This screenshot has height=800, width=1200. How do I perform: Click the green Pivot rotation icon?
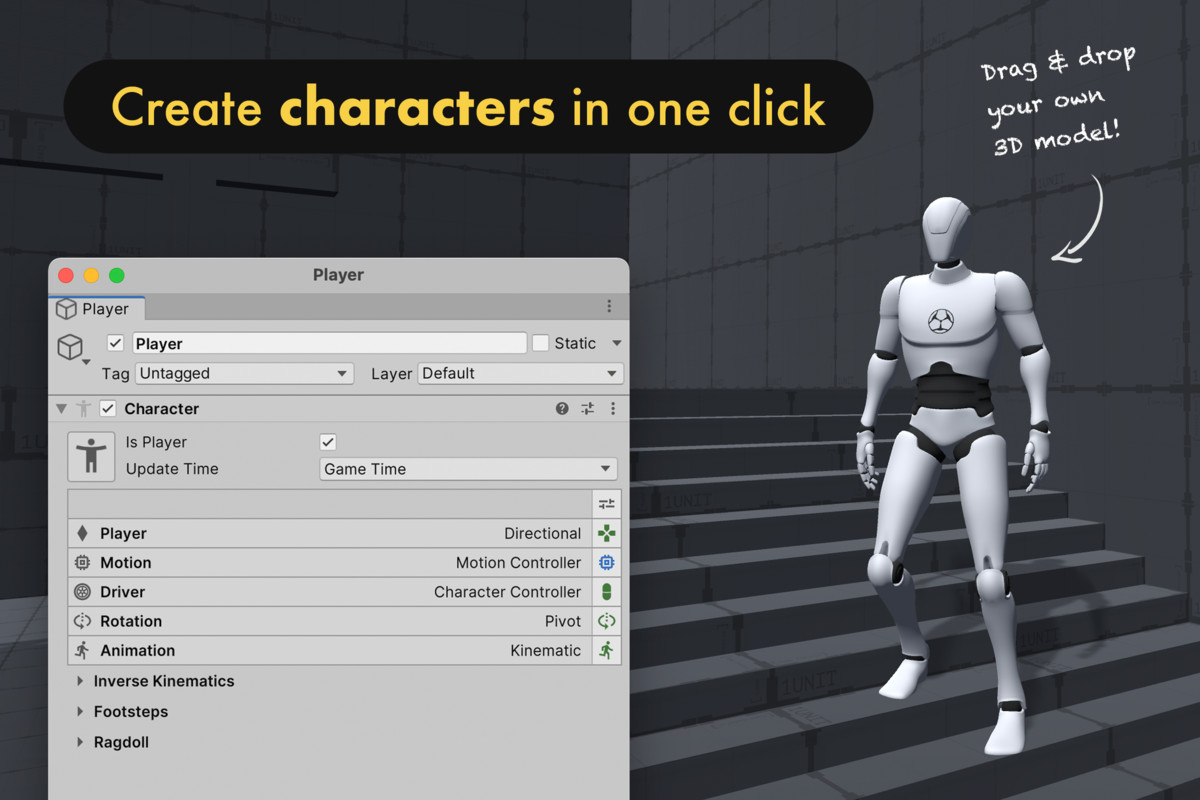point(607,621)
